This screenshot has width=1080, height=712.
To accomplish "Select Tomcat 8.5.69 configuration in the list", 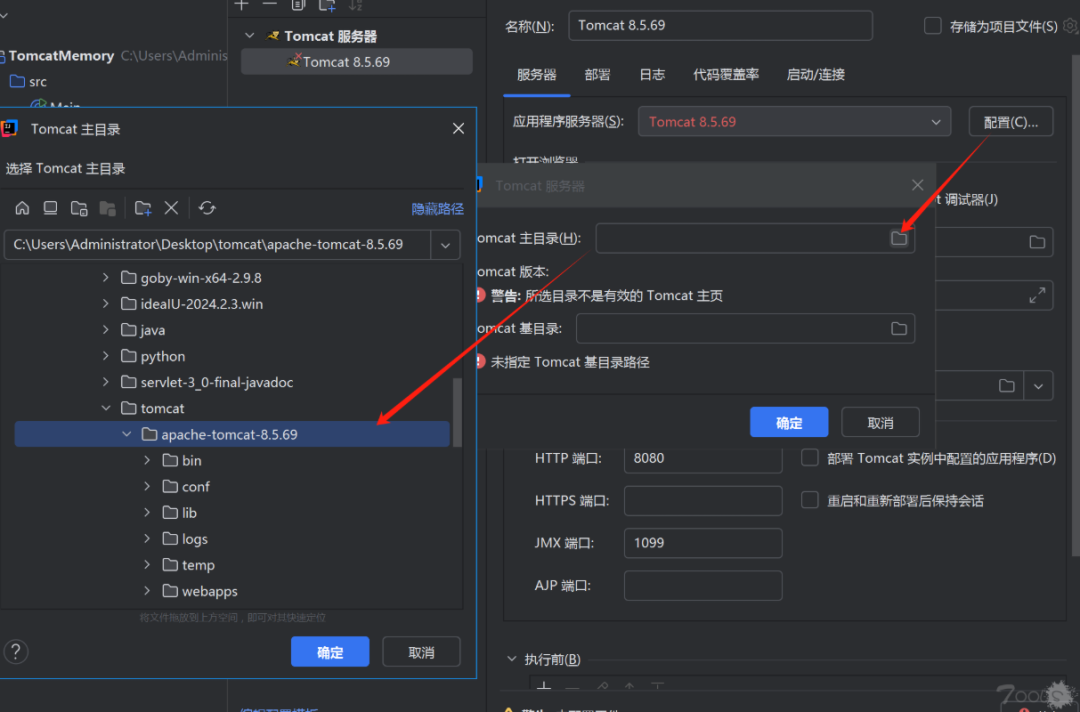I will pos(357,62).
